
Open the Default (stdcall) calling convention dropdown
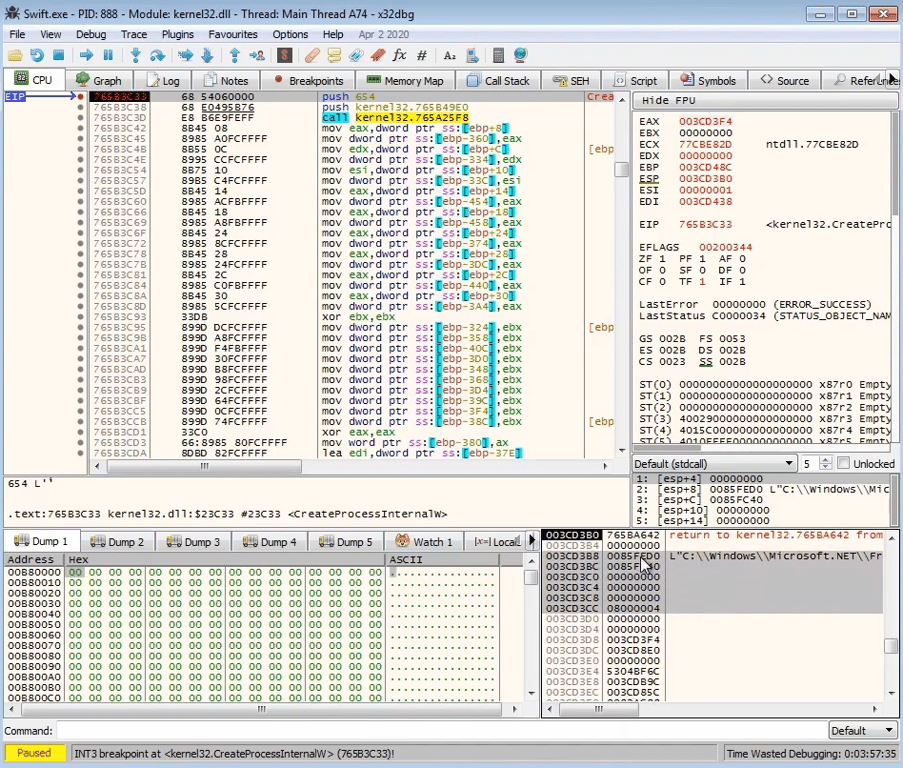(715, 464)
